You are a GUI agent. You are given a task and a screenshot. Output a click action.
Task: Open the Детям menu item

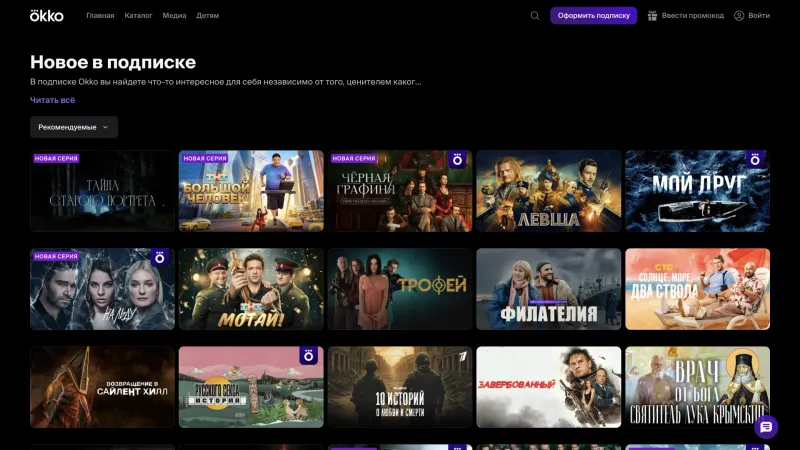208,16
